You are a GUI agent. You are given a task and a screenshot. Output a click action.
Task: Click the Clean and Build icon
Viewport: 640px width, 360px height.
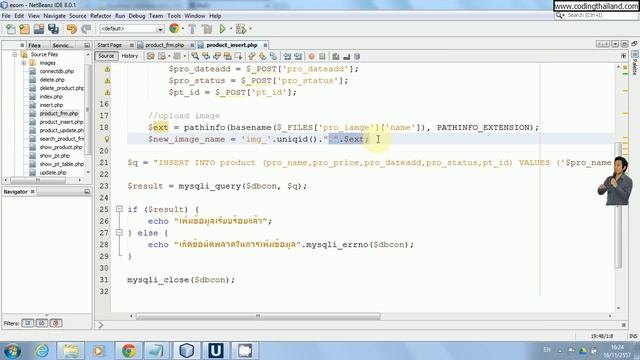[207, 29]
